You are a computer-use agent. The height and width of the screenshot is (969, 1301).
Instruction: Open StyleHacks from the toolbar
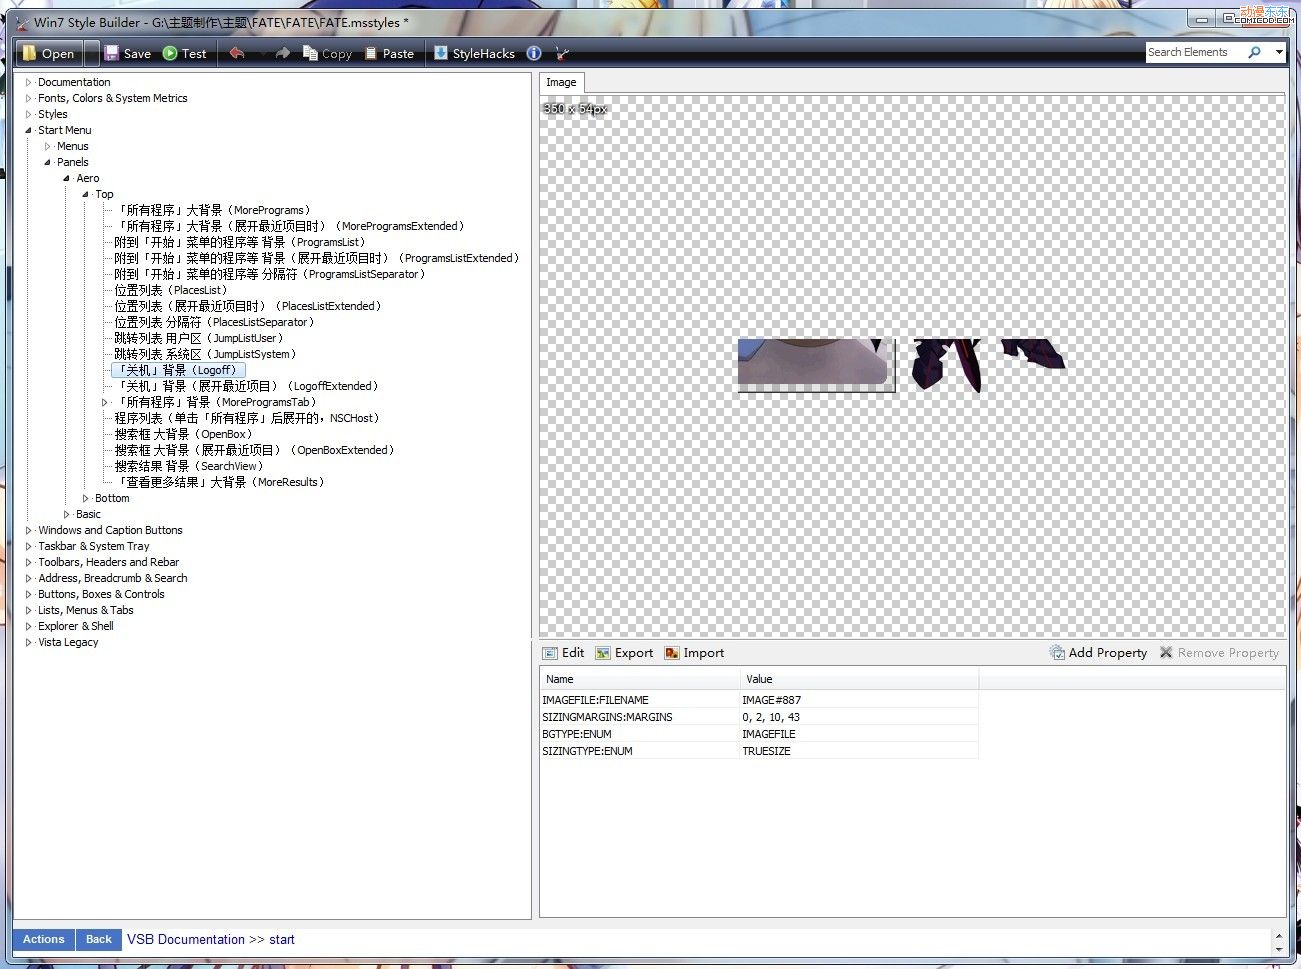474,54
